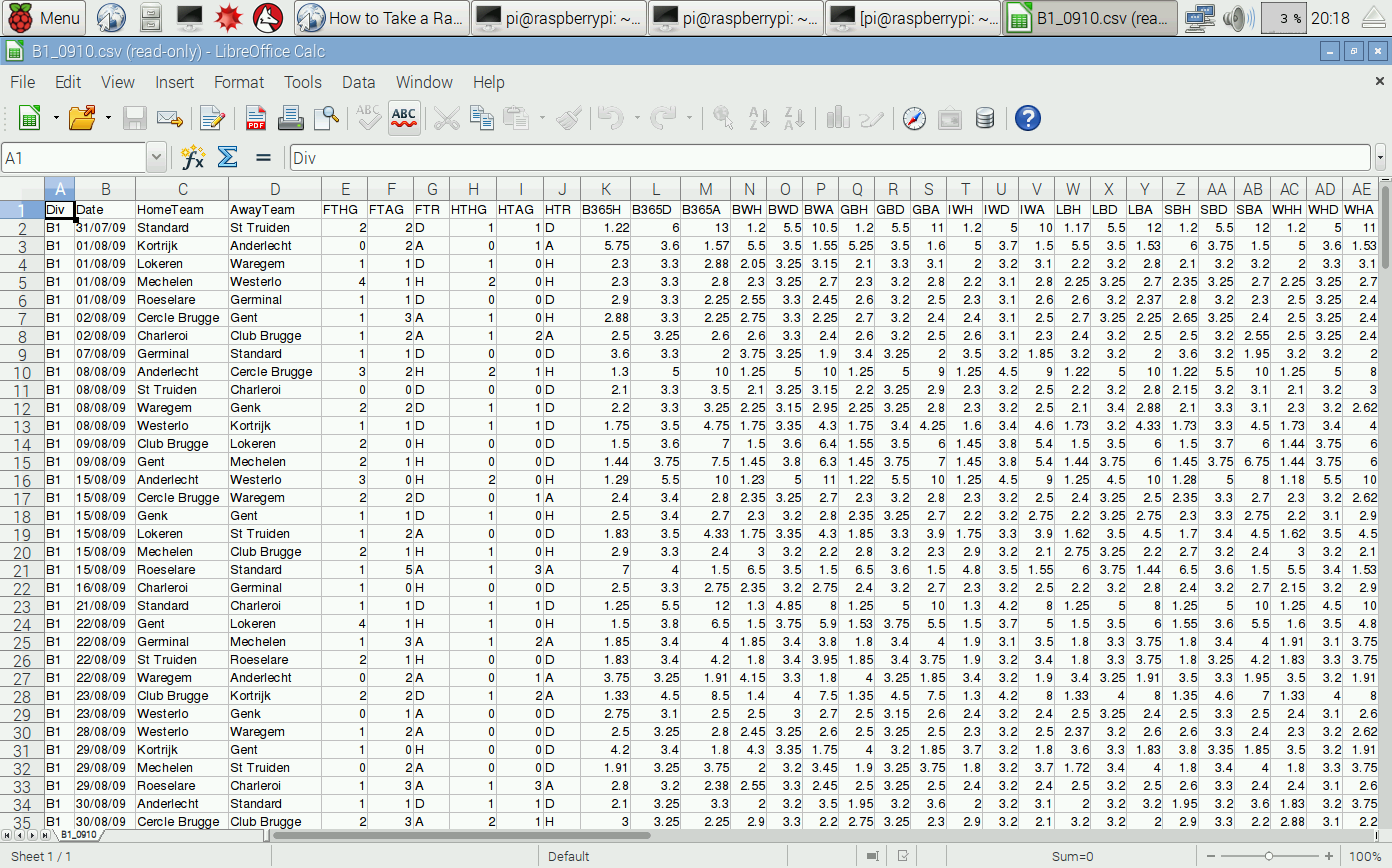
Task: Open the Raspberry Pi Menu in the taskbar
Action: coord(42,17)
